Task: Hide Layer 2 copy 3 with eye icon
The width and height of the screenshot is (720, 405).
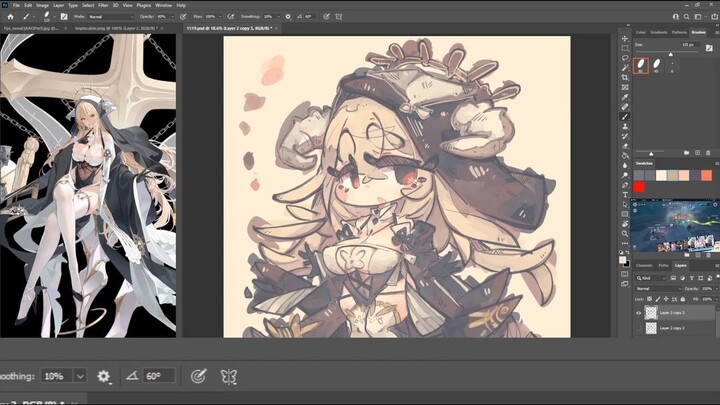Action: (x=638, y=313)
